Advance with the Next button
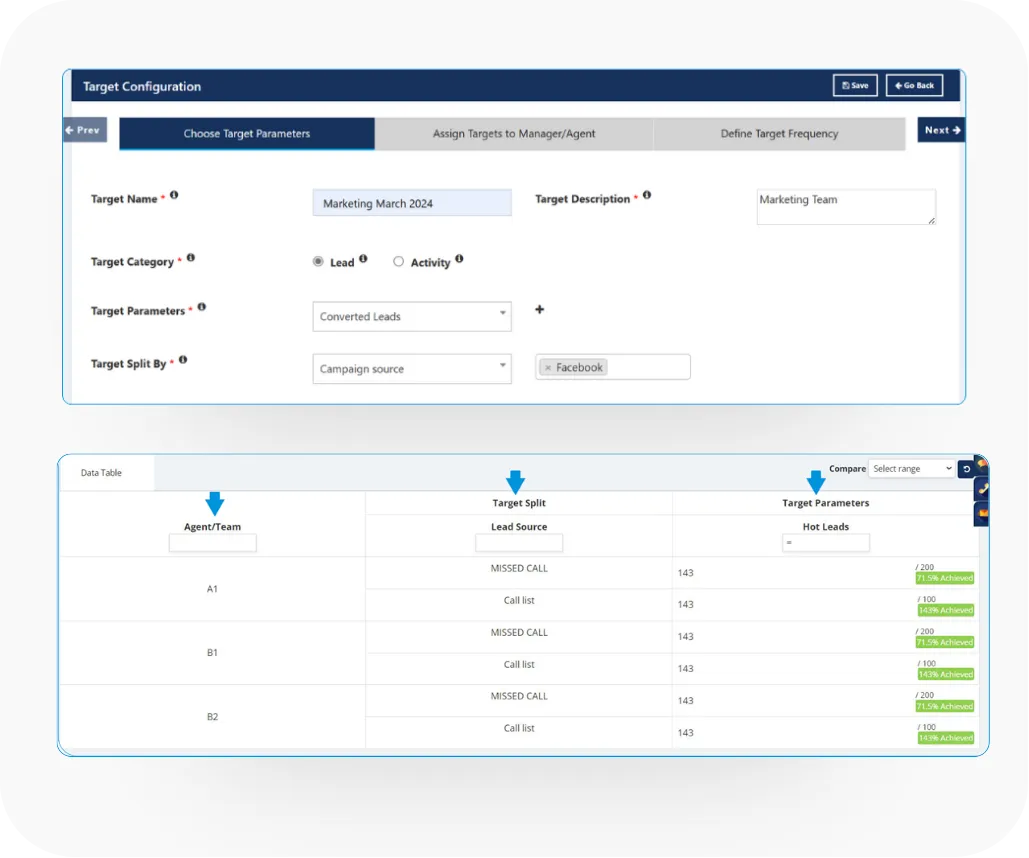The height and width of the screenshot is (858, 1029). pyautogui.click(x=941, y=130)
